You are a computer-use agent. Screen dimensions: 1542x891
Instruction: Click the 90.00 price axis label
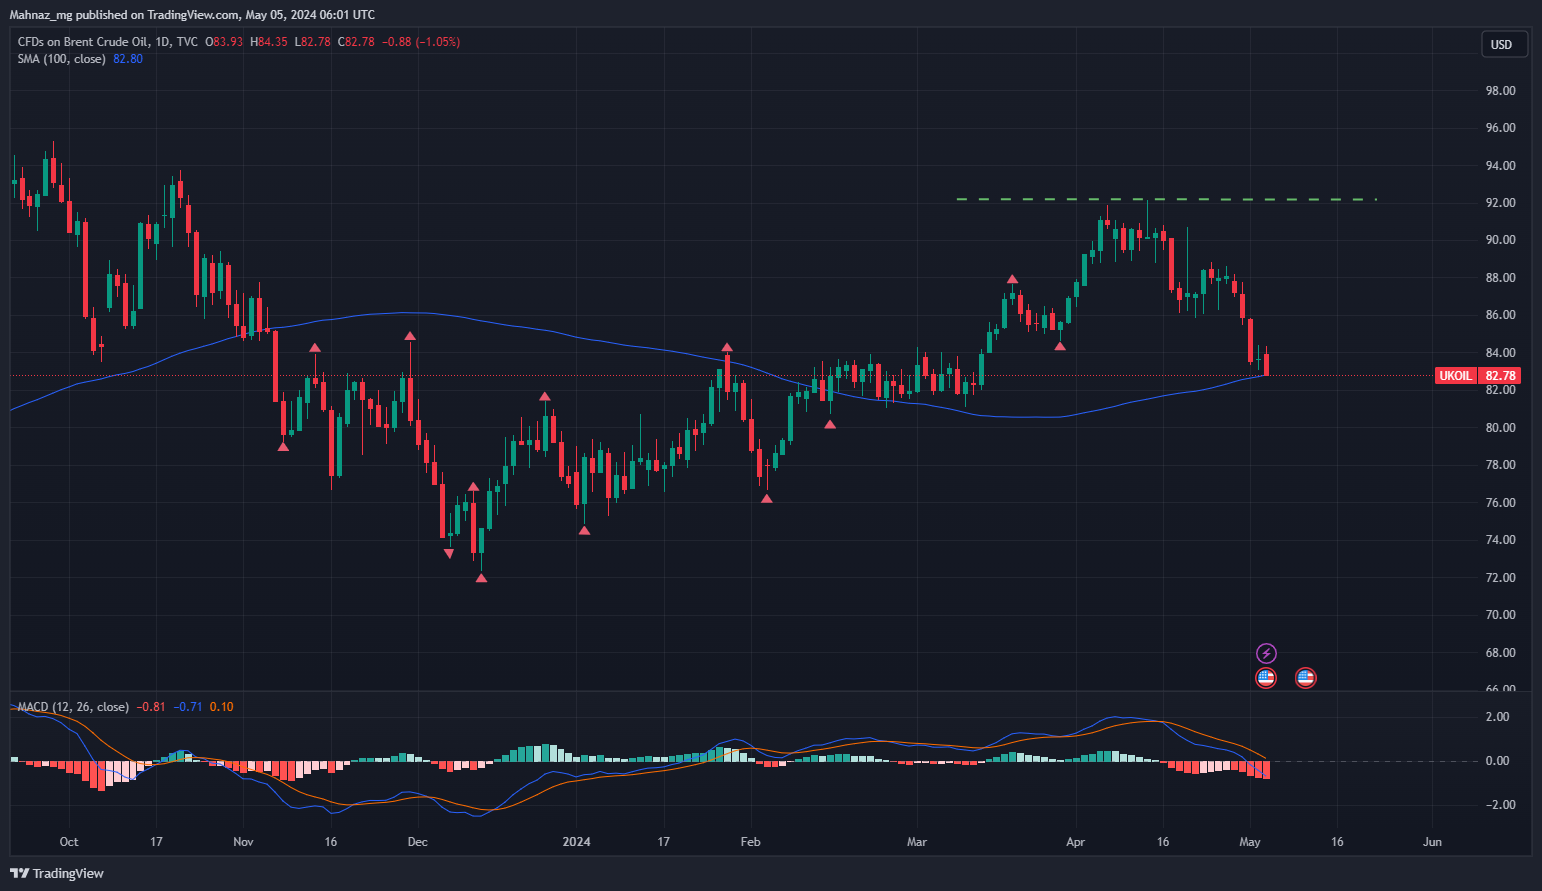point(1500,240)
